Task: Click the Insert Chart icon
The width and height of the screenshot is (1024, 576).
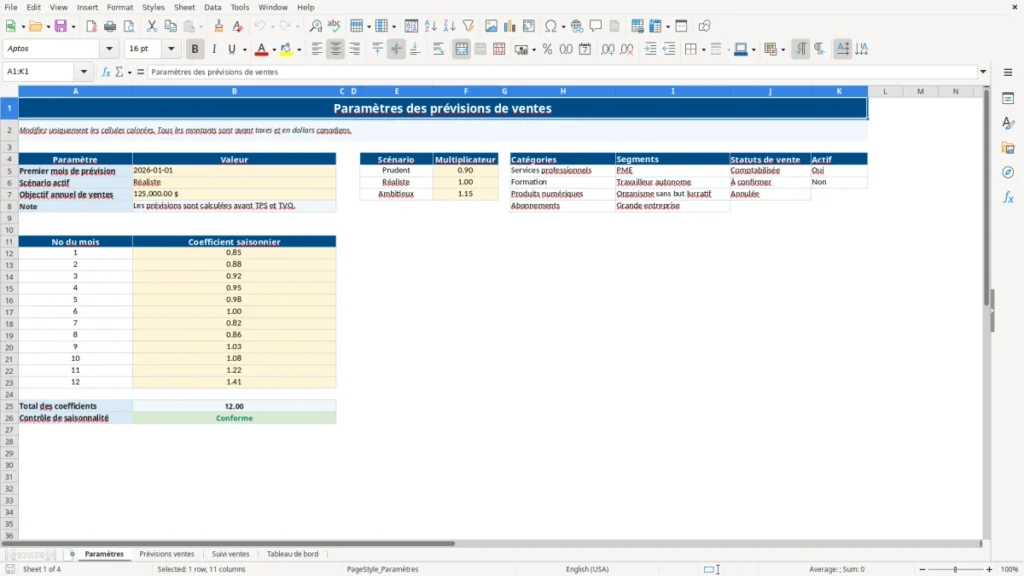Action: (509, 26)
